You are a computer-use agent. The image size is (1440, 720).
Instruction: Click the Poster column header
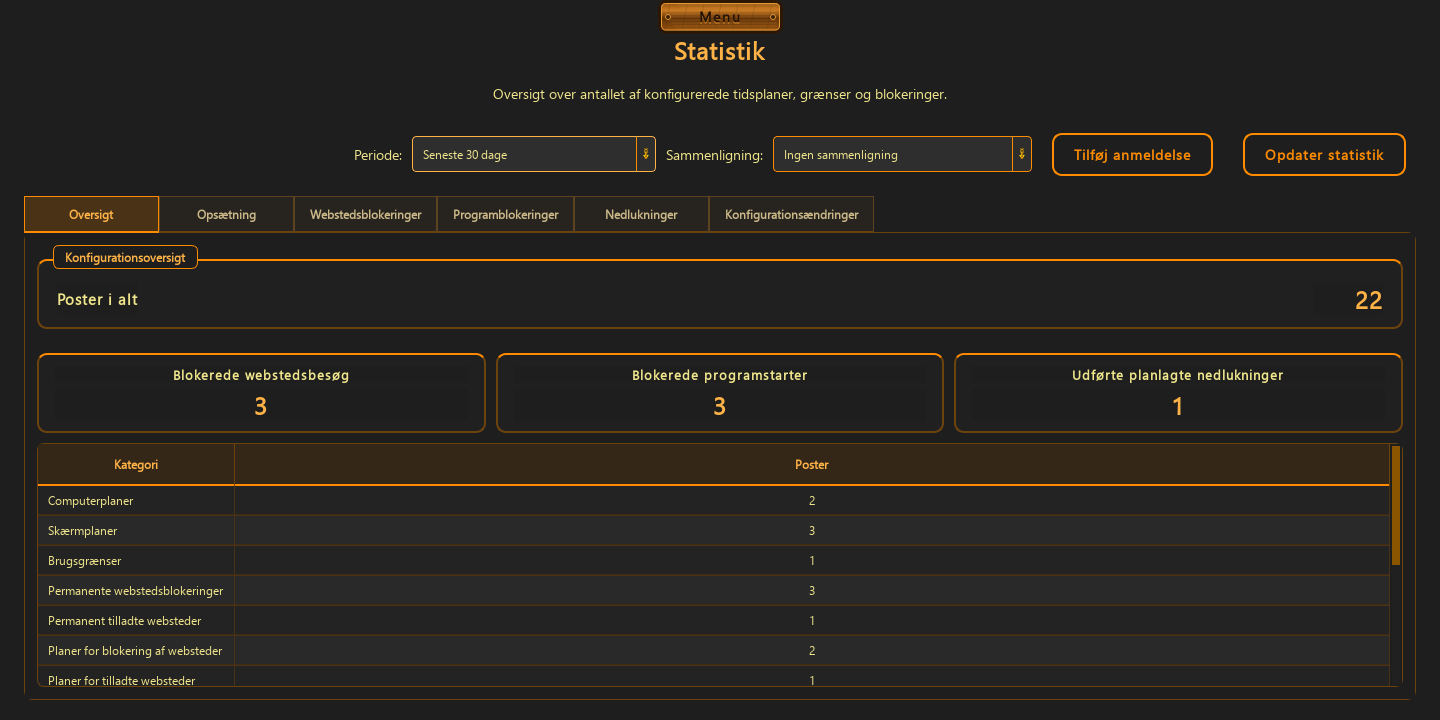click(x=812, y=465)
